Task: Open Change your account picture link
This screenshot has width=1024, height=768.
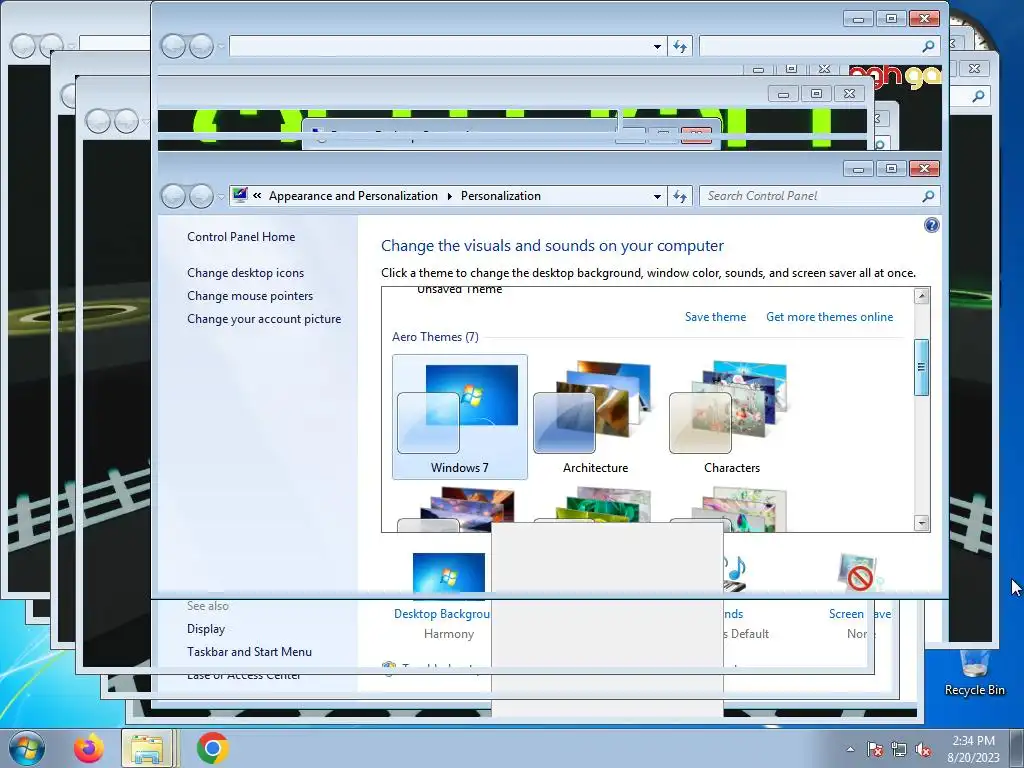Action: 264,319
